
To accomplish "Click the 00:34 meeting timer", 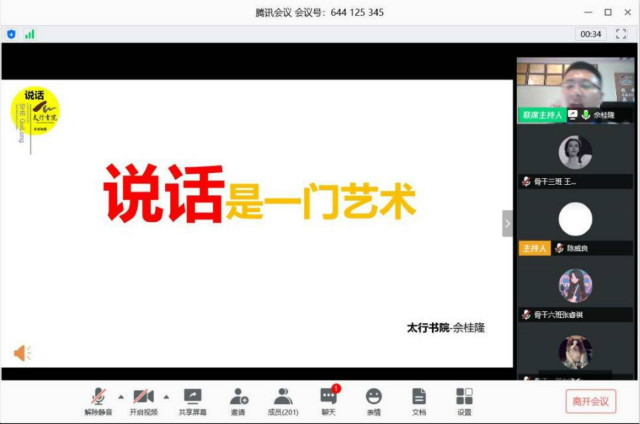I will [x=591, y=34].
